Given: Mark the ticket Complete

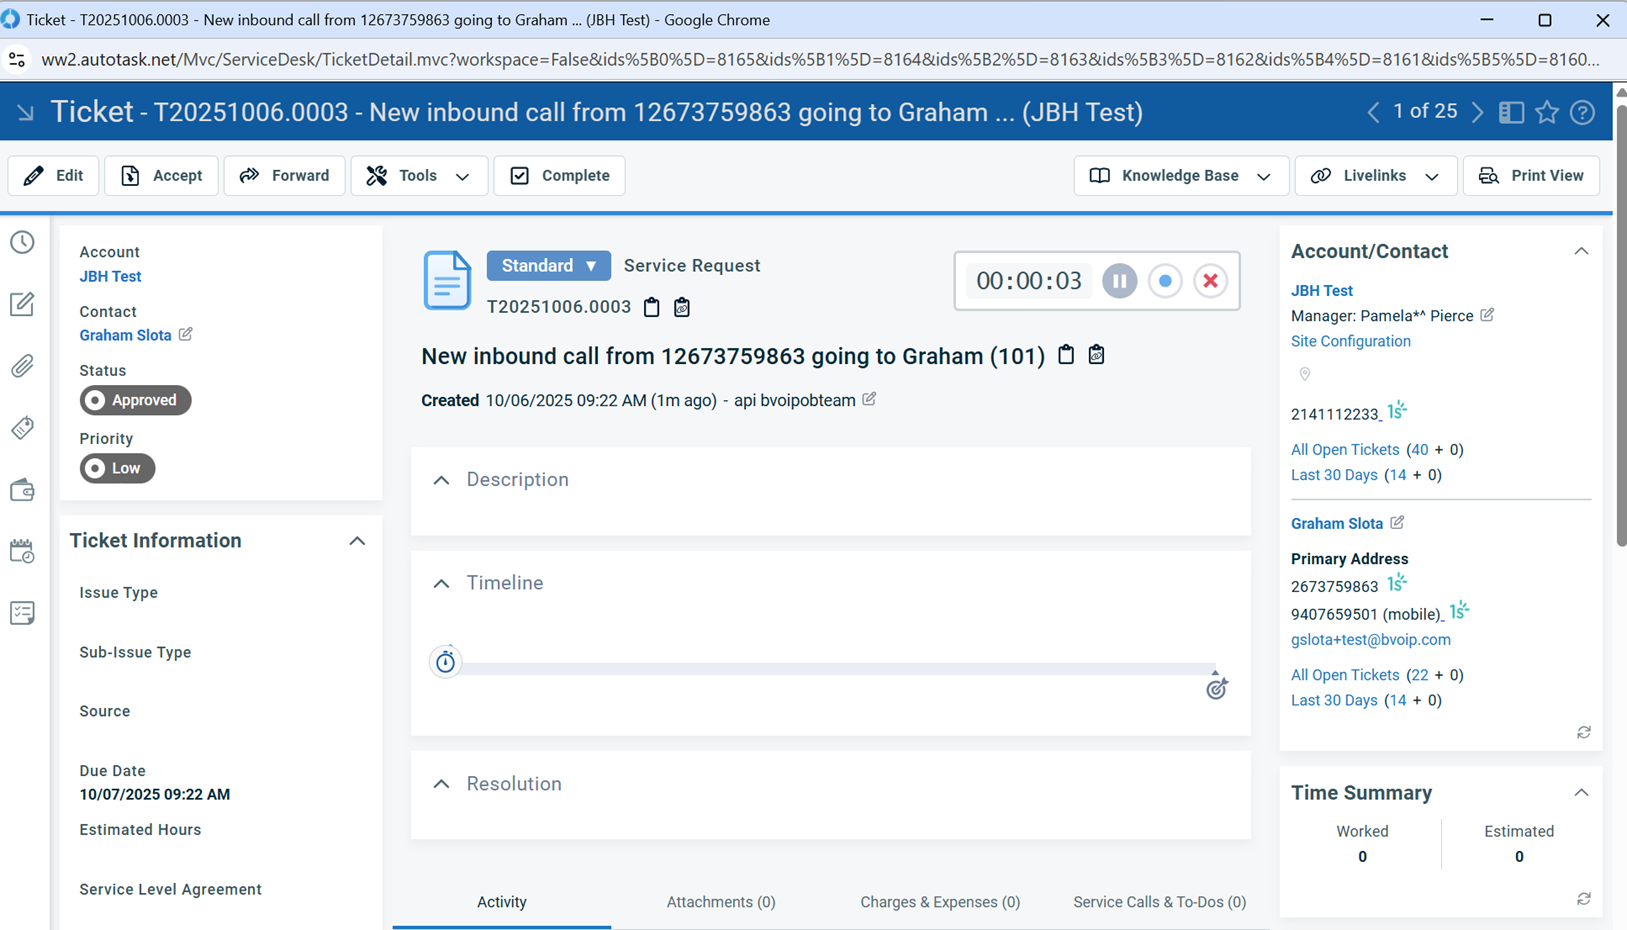Looking at the screenshot, I should [x=559, y=176].
